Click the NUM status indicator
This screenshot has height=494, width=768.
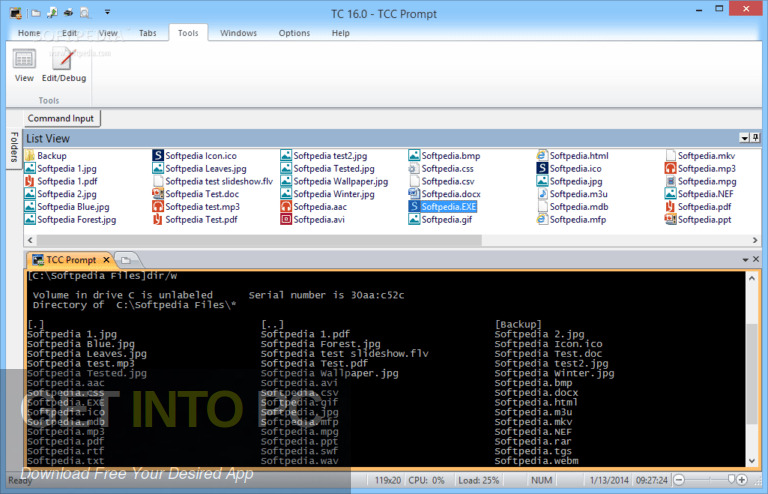[541, 480]
